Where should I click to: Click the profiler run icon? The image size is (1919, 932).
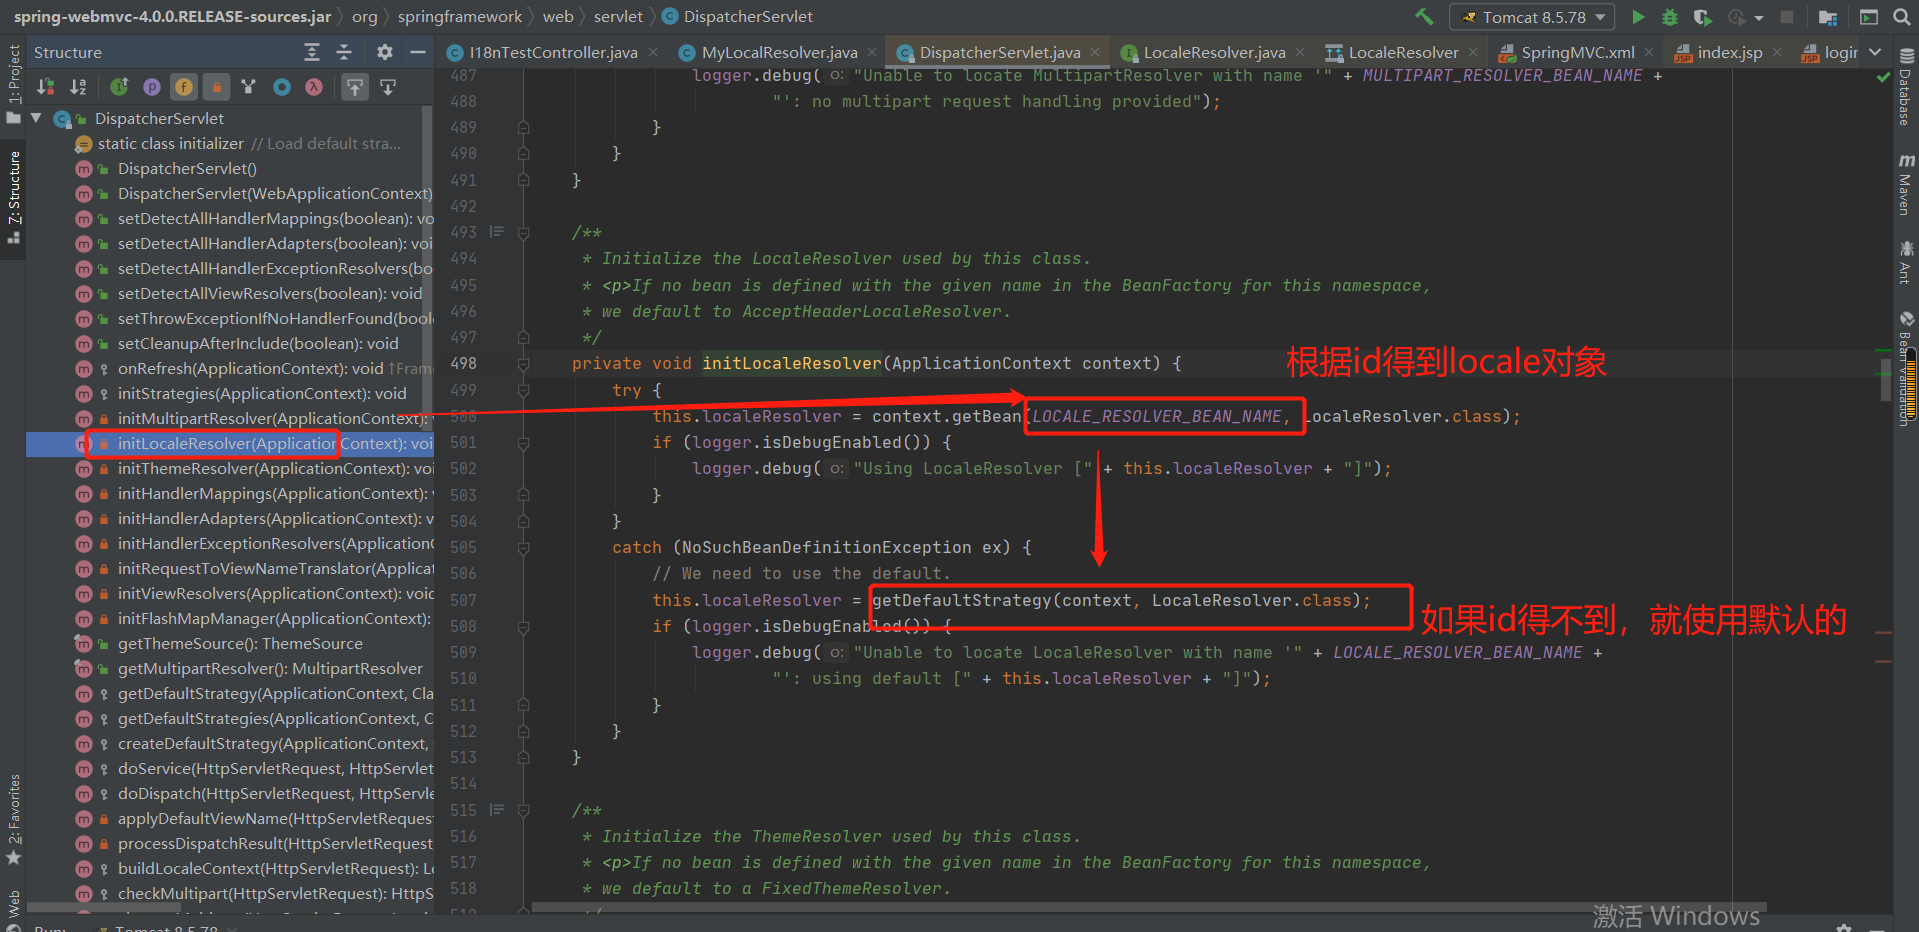(x=1736, y=17)
